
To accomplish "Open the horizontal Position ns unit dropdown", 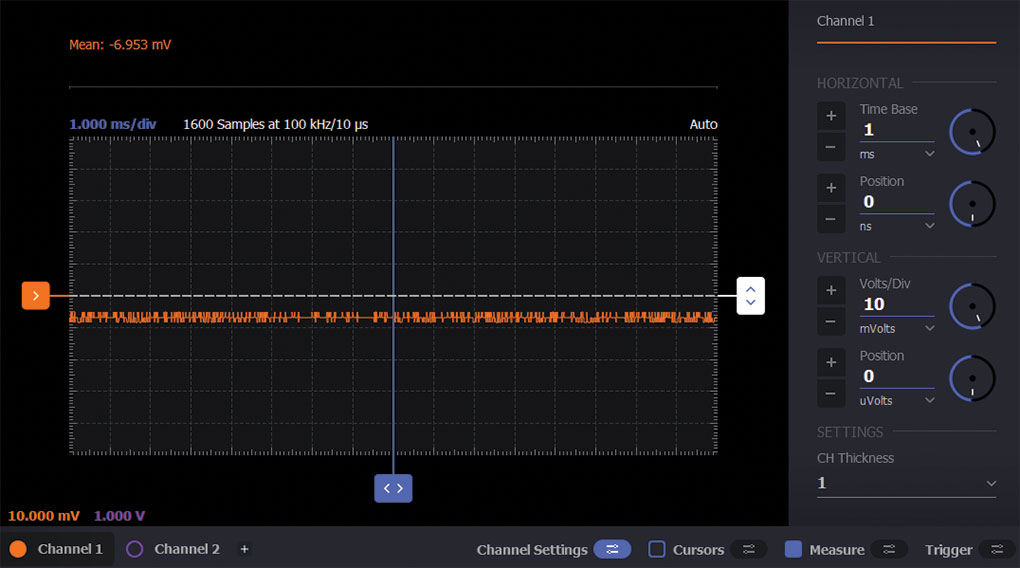I will click(896, 226).
